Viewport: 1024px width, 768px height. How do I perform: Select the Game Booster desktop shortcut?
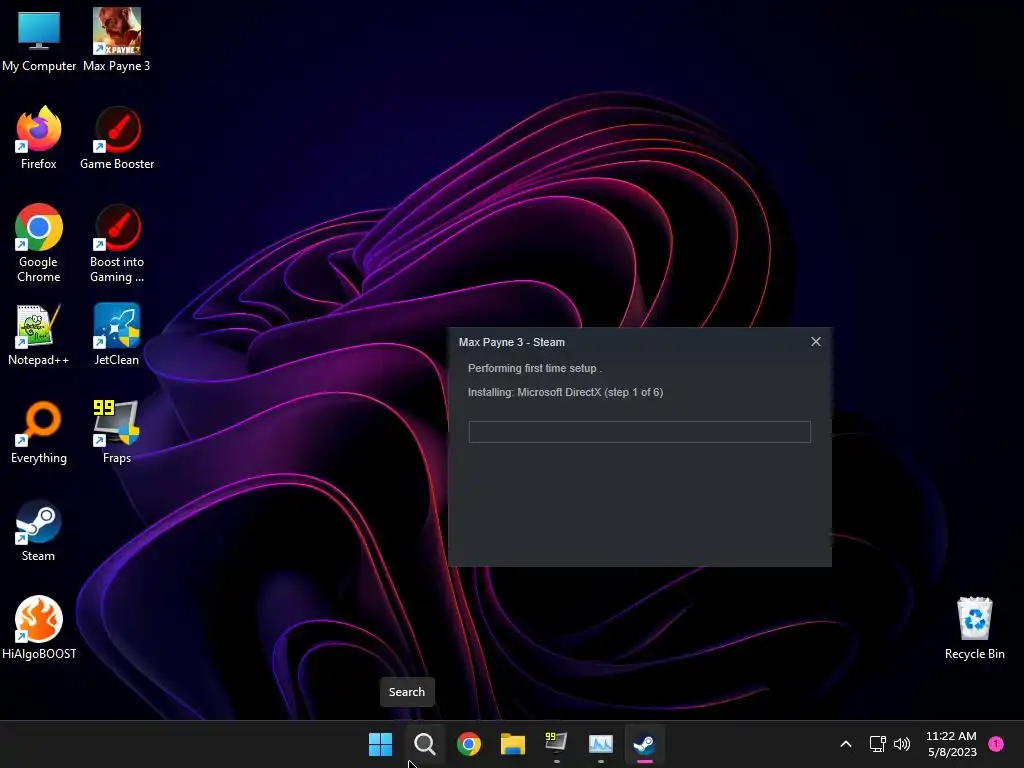pos(117,138)
